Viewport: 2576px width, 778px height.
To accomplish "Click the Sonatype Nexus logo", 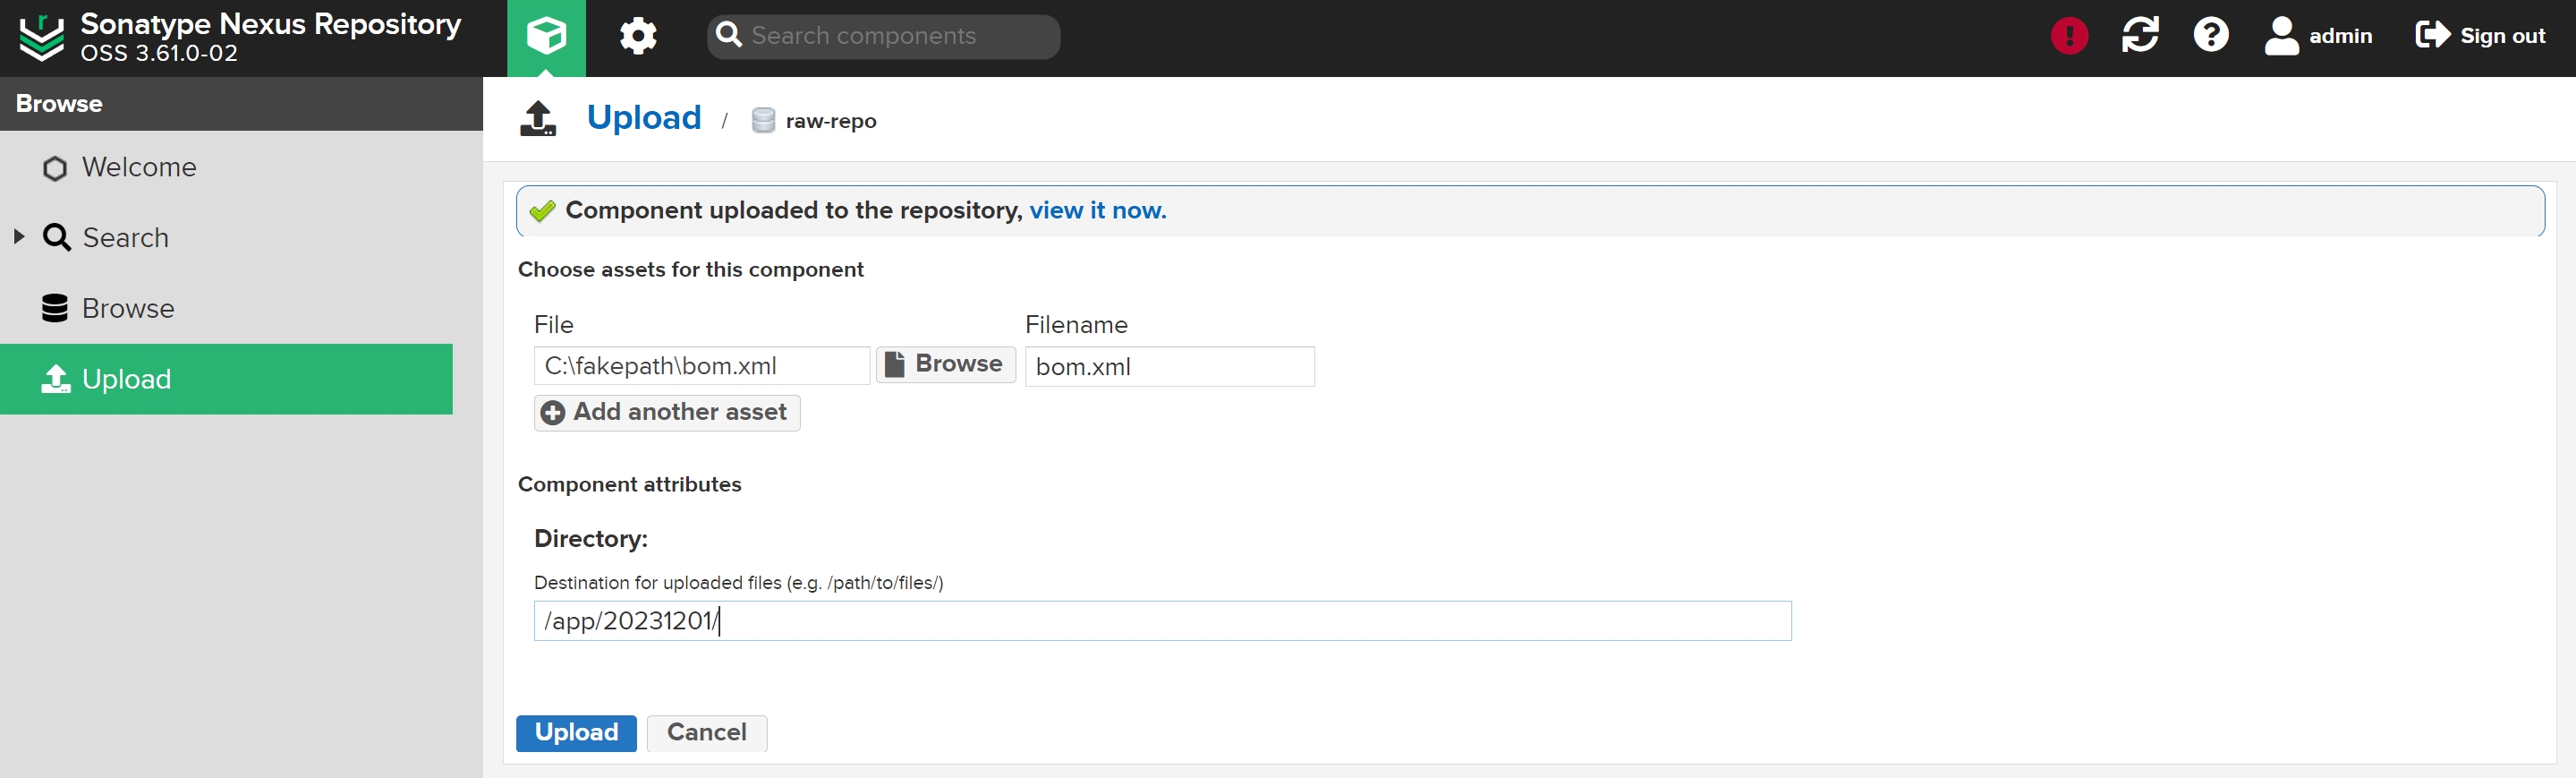I will [x=42, y=37].
